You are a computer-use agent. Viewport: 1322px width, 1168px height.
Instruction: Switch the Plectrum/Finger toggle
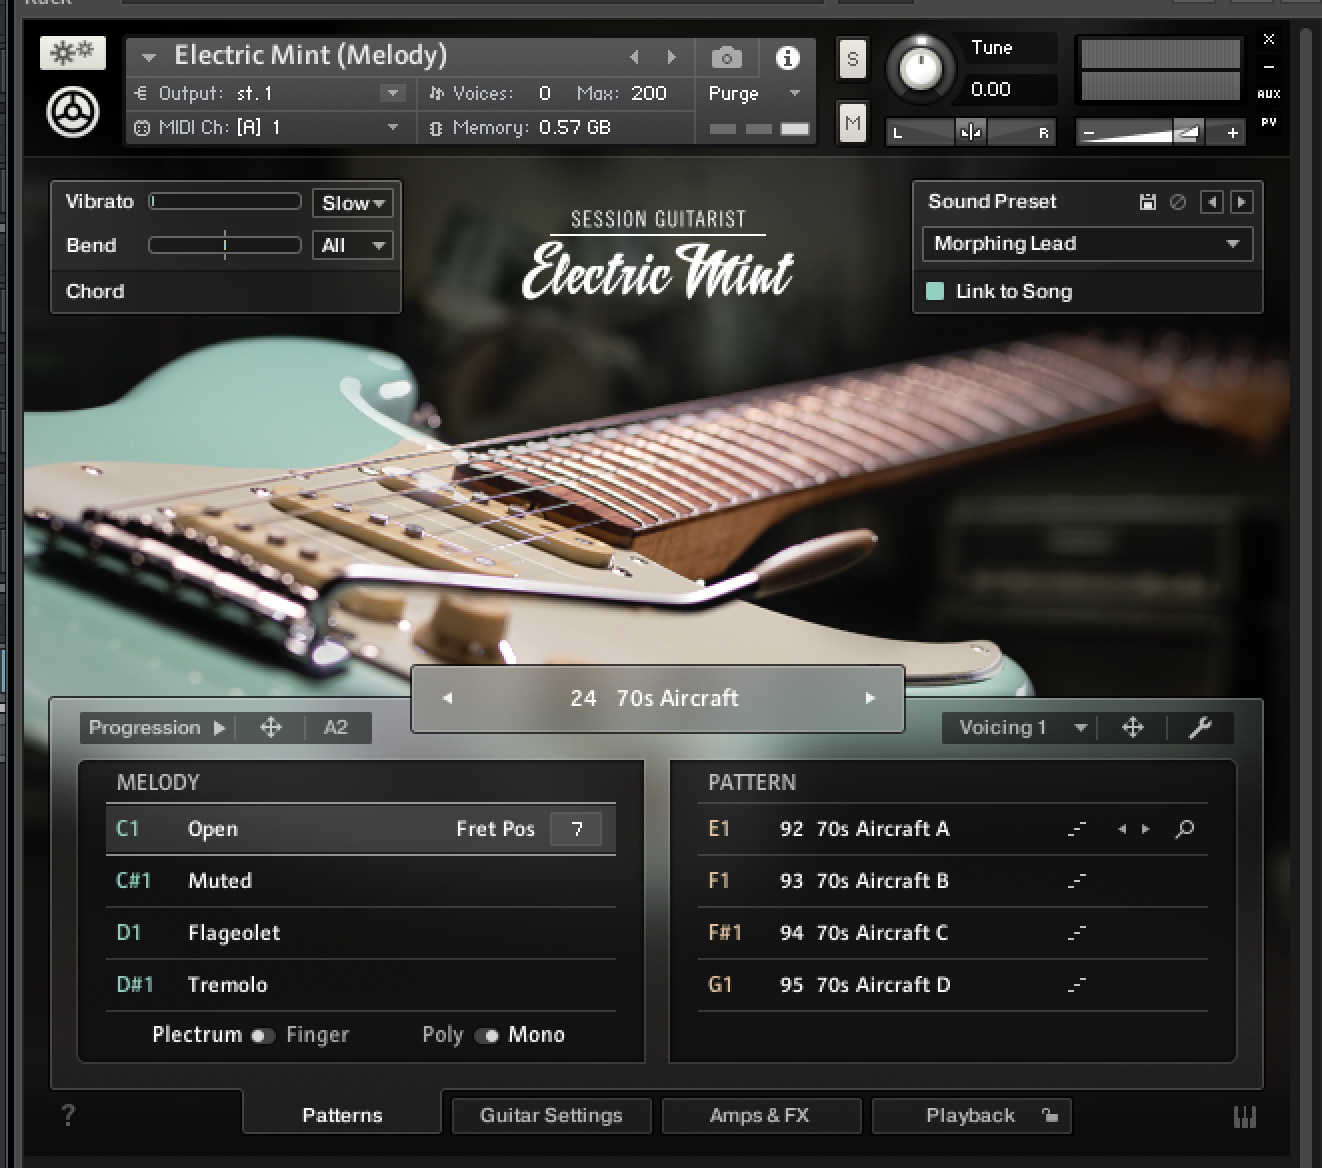pyautogui.click(x=263, y=1035)
